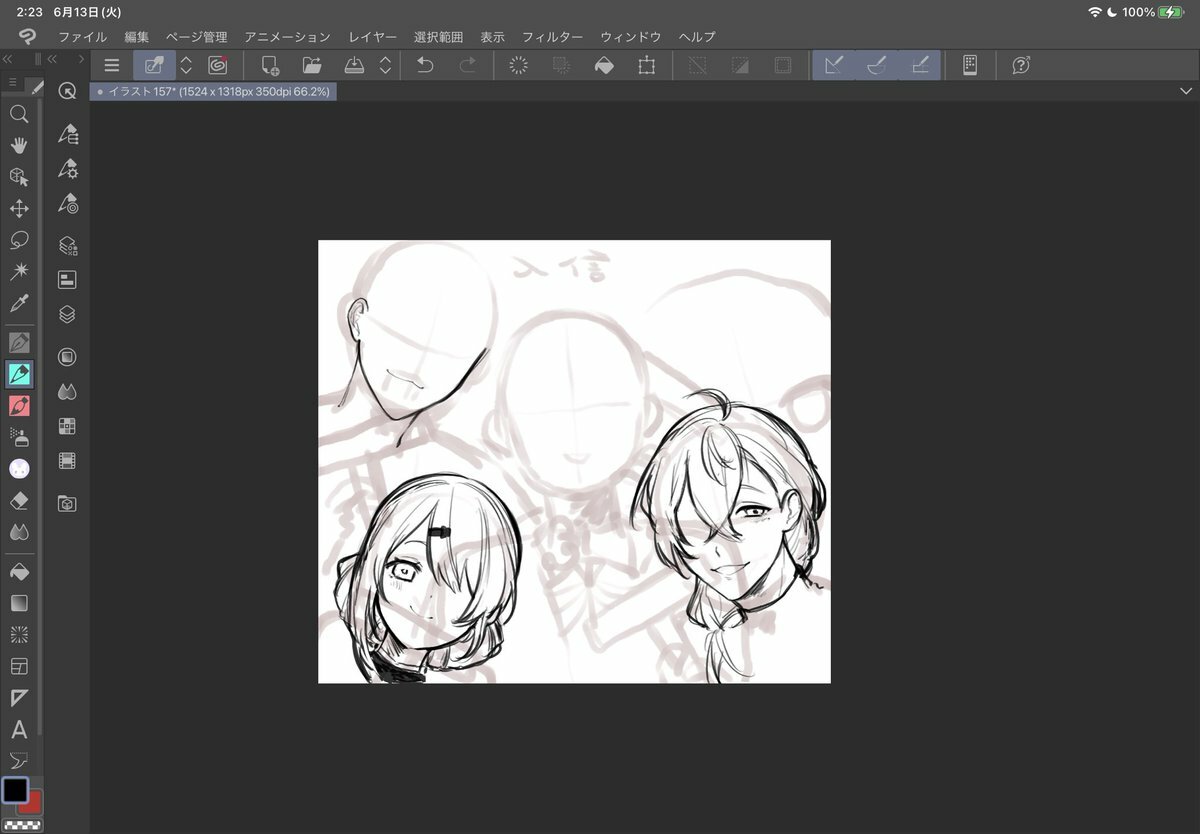Screen dimensions: 1200x834
Task: Select the Text tool
Action: pyautogui.click(x=19, y=729)
